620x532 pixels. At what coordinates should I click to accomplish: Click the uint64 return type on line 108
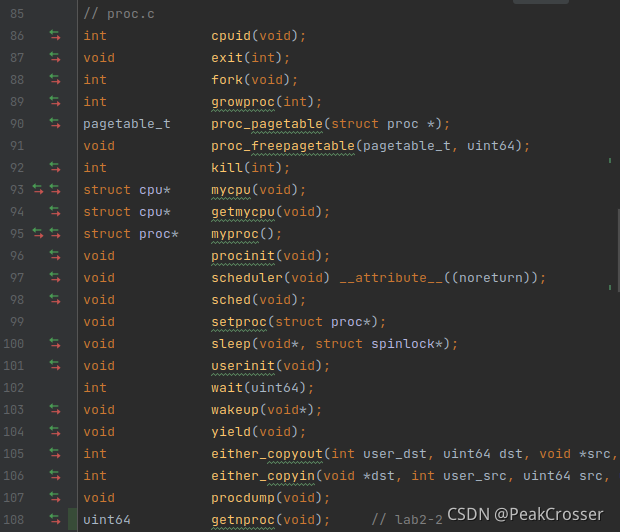pos(107,520)
